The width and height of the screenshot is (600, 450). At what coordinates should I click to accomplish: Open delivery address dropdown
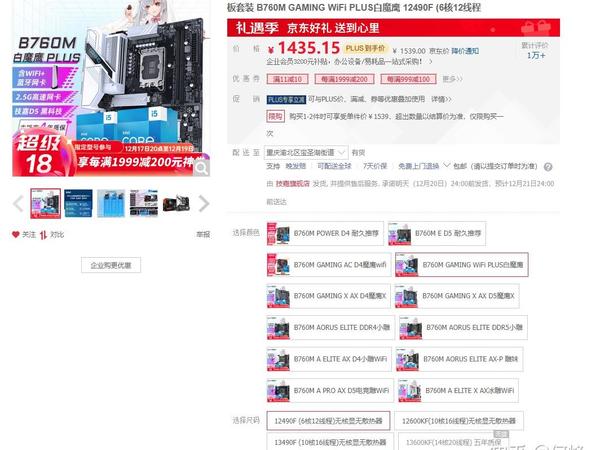pyautogui.click(x=306, y=153)
